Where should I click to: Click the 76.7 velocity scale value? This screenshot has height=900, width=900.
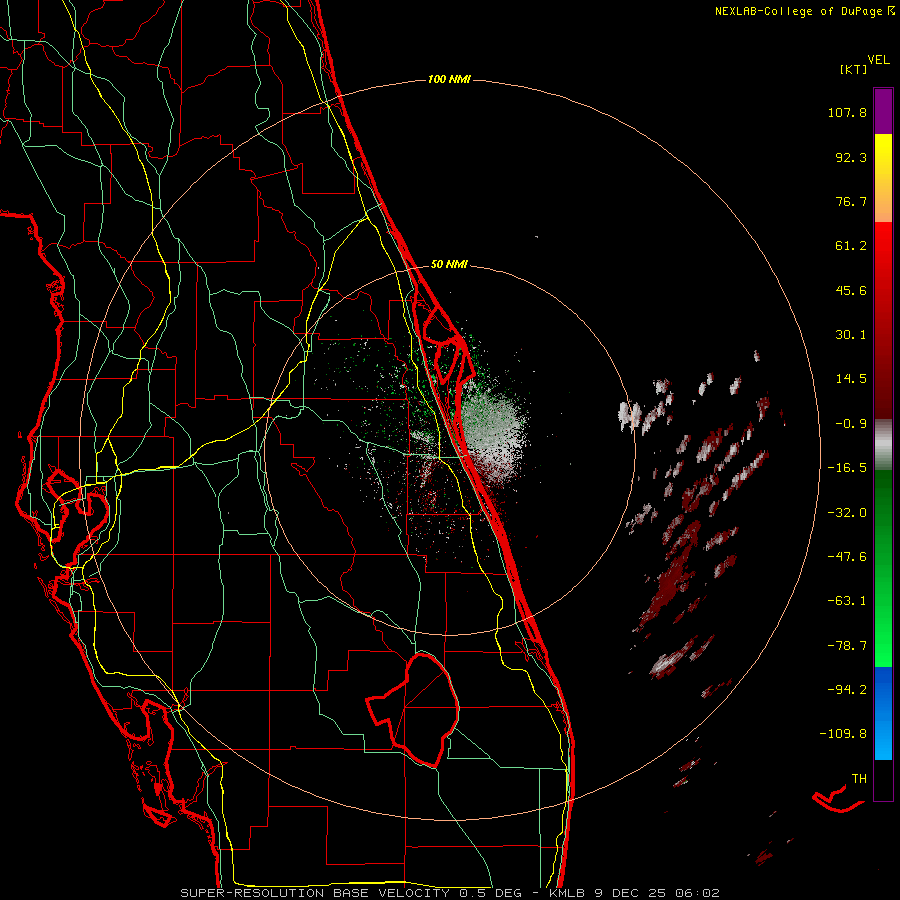(x=851, y=201)
